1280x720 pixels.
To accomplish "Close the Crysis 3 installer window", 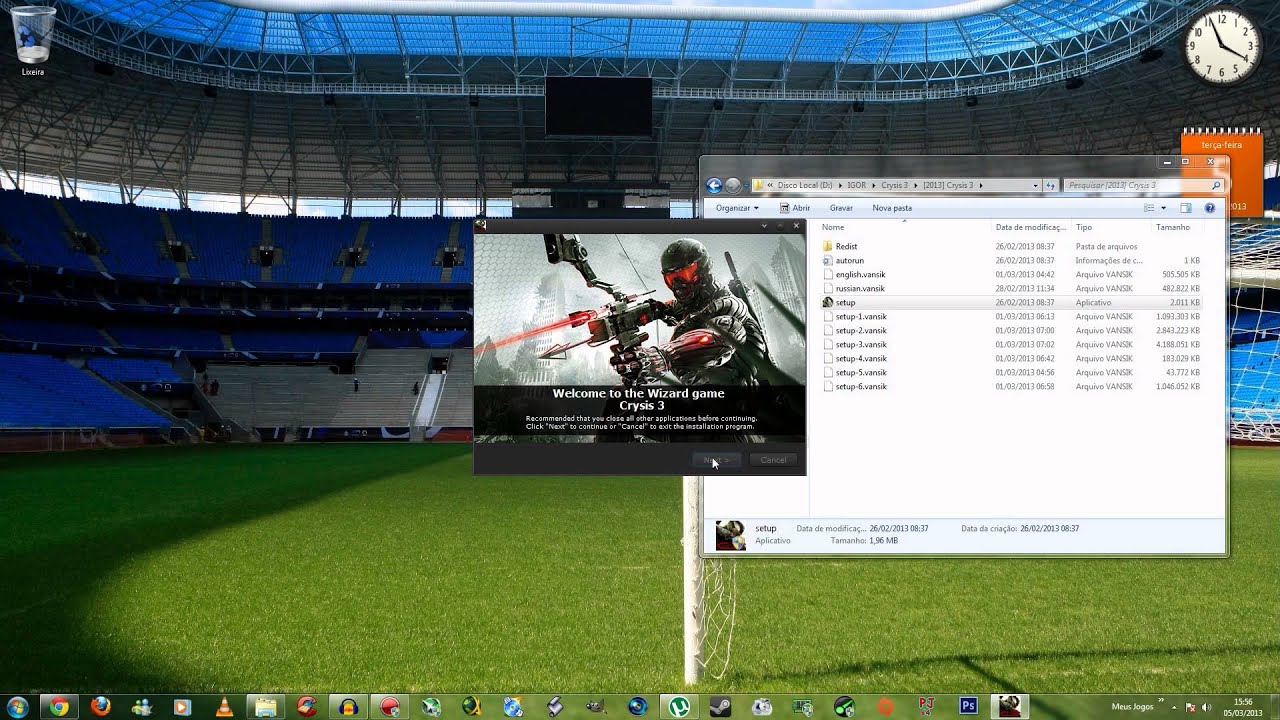I will [x=796, y=226].
